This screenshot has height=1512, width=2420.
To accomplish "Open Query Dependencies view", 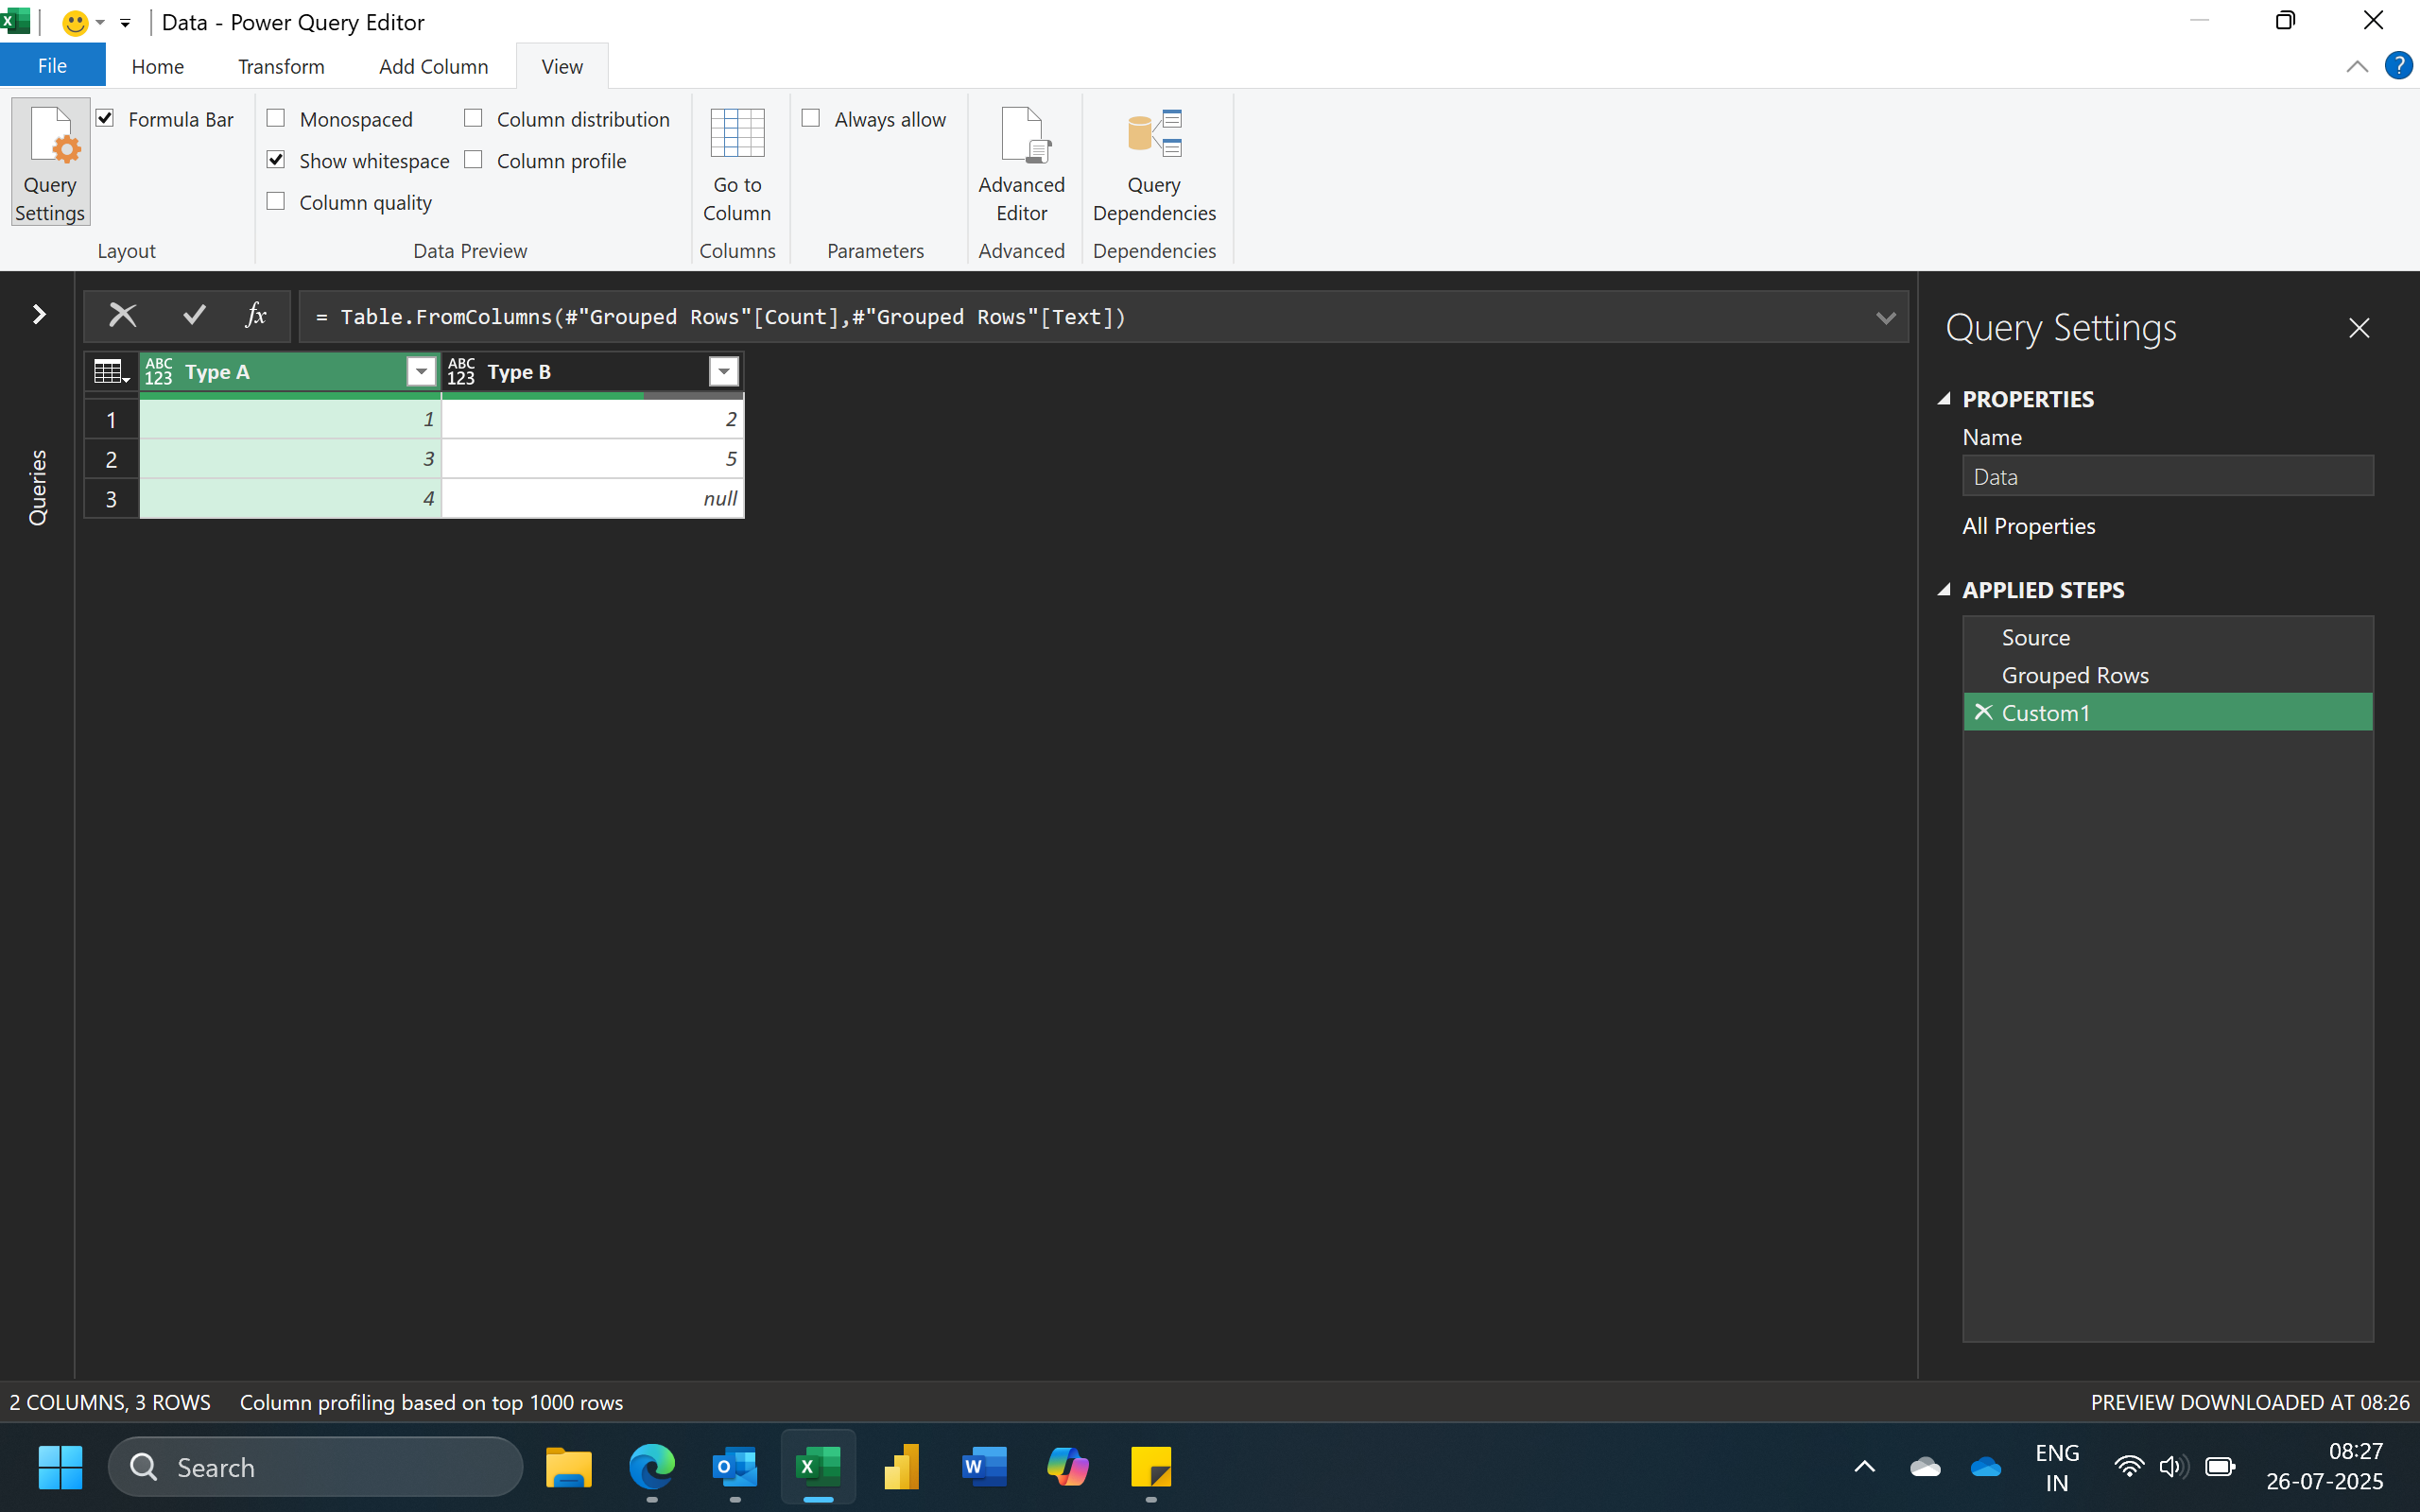I will click(x=1154, y=162).
